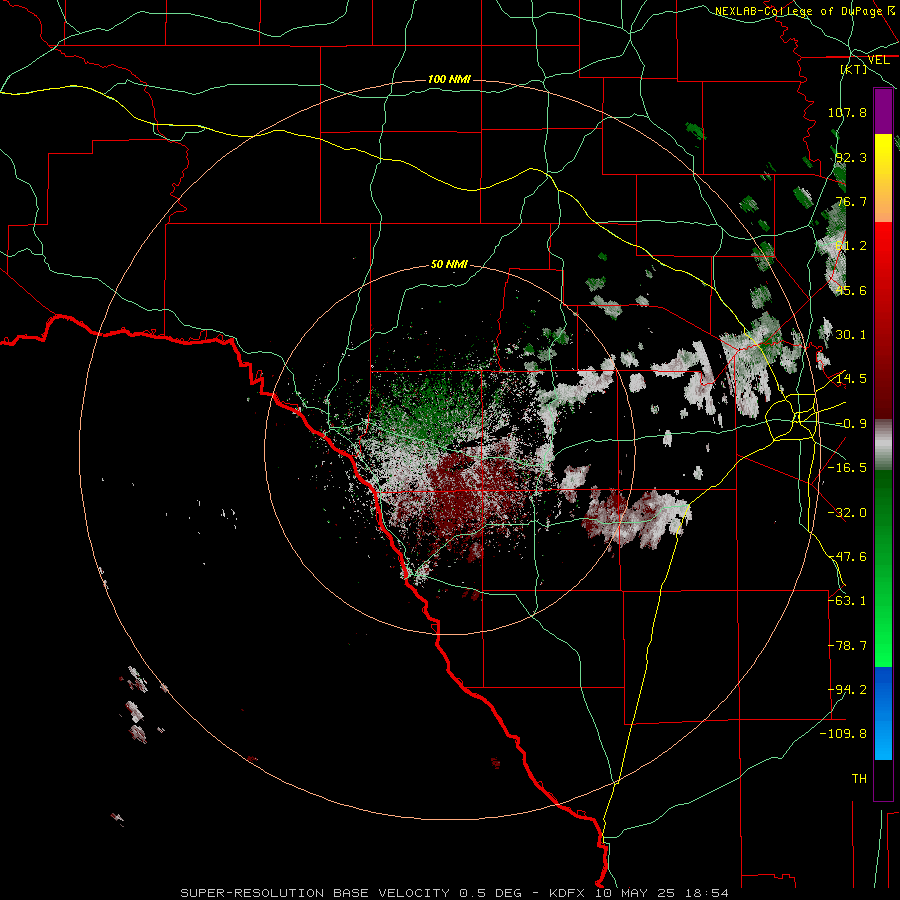The height and width of the screenshot is (900, 900).
Task: Click the VEL legend title
Action: pos(878,60)
